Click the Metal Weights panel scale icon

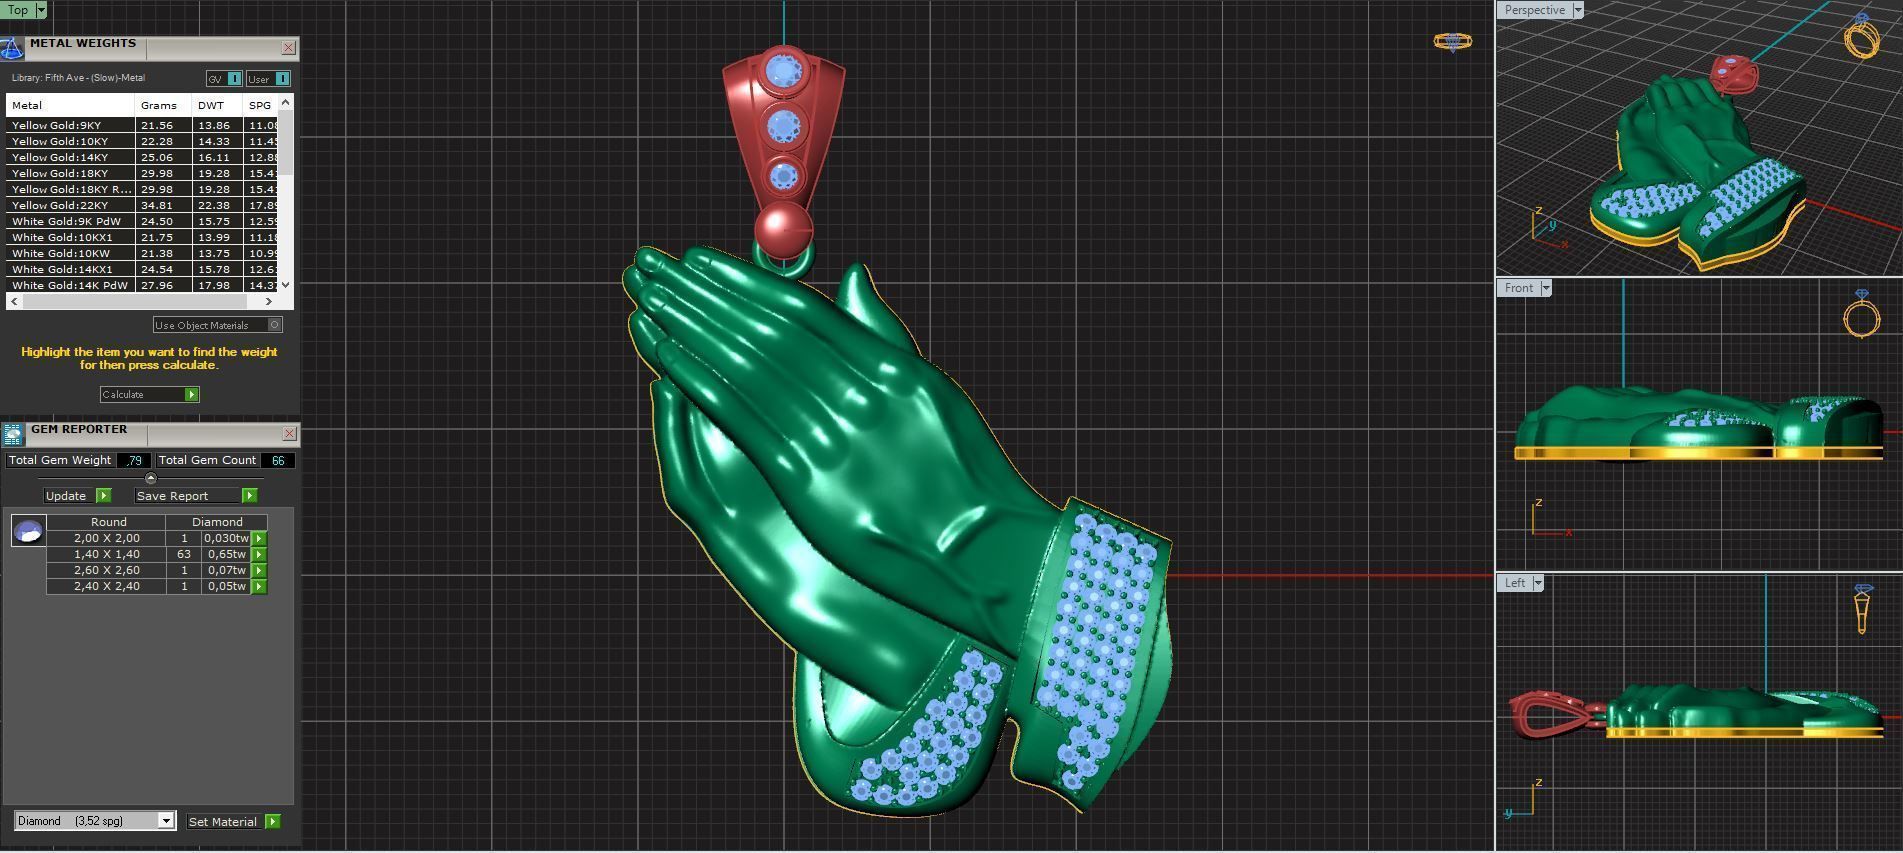pyautogui.click(x=11, y=48)
